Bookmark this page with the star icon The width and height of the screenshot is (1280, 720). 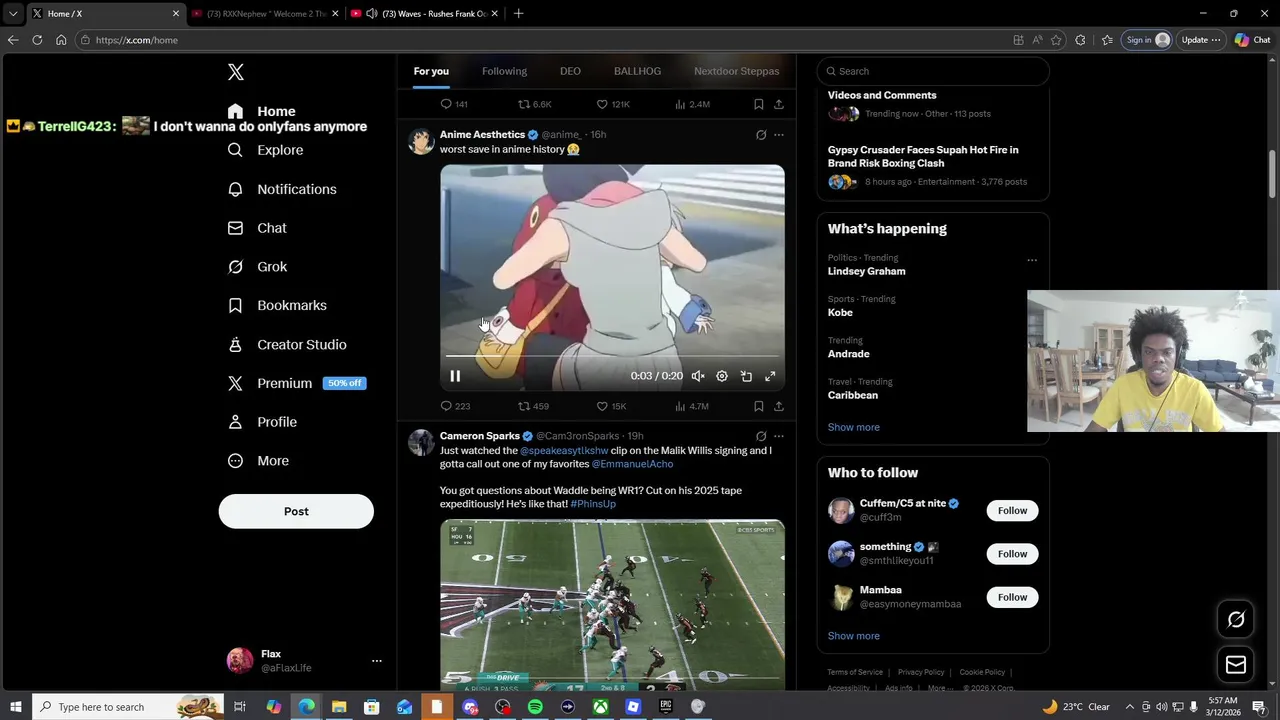[x=1056, y=40]
